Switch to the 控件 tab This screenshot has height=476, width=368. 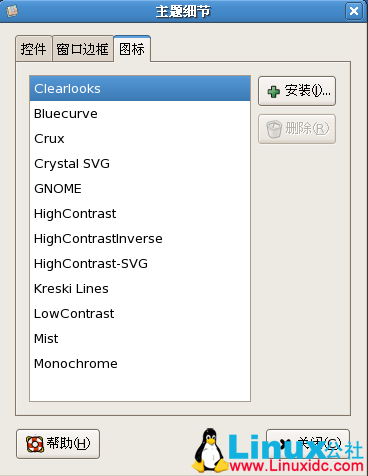click(x=34, y=49)
